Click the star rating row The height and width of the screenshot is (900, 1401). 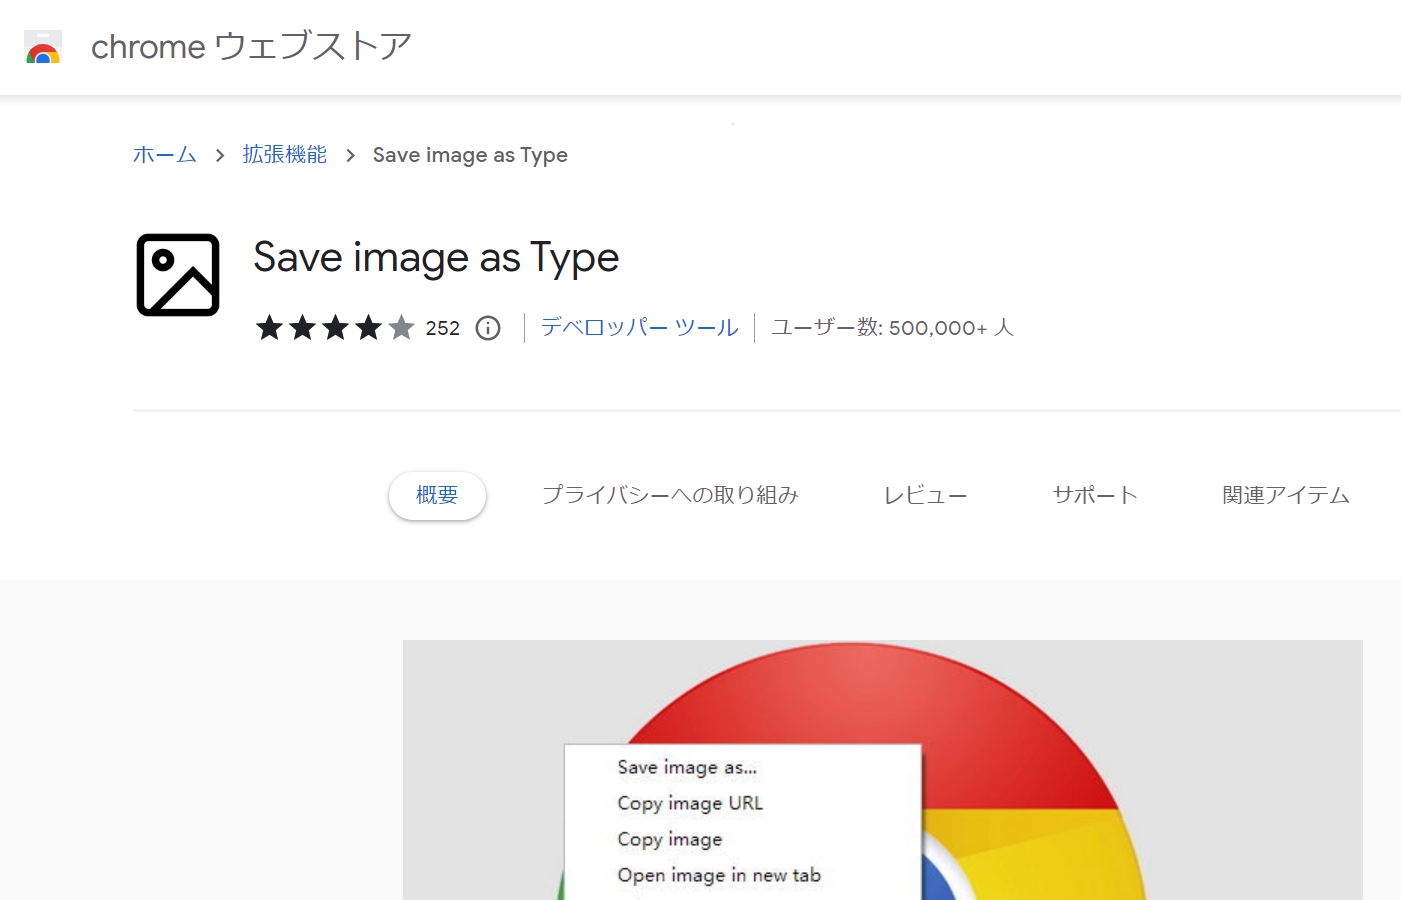pyautogui.click(x=335, y=328)
